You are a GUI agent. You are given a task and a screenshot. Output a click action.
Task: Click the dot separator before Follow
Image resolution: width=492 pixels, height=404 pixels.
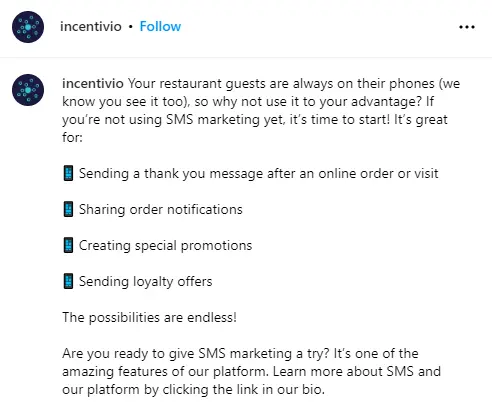(x=131, y=27)
